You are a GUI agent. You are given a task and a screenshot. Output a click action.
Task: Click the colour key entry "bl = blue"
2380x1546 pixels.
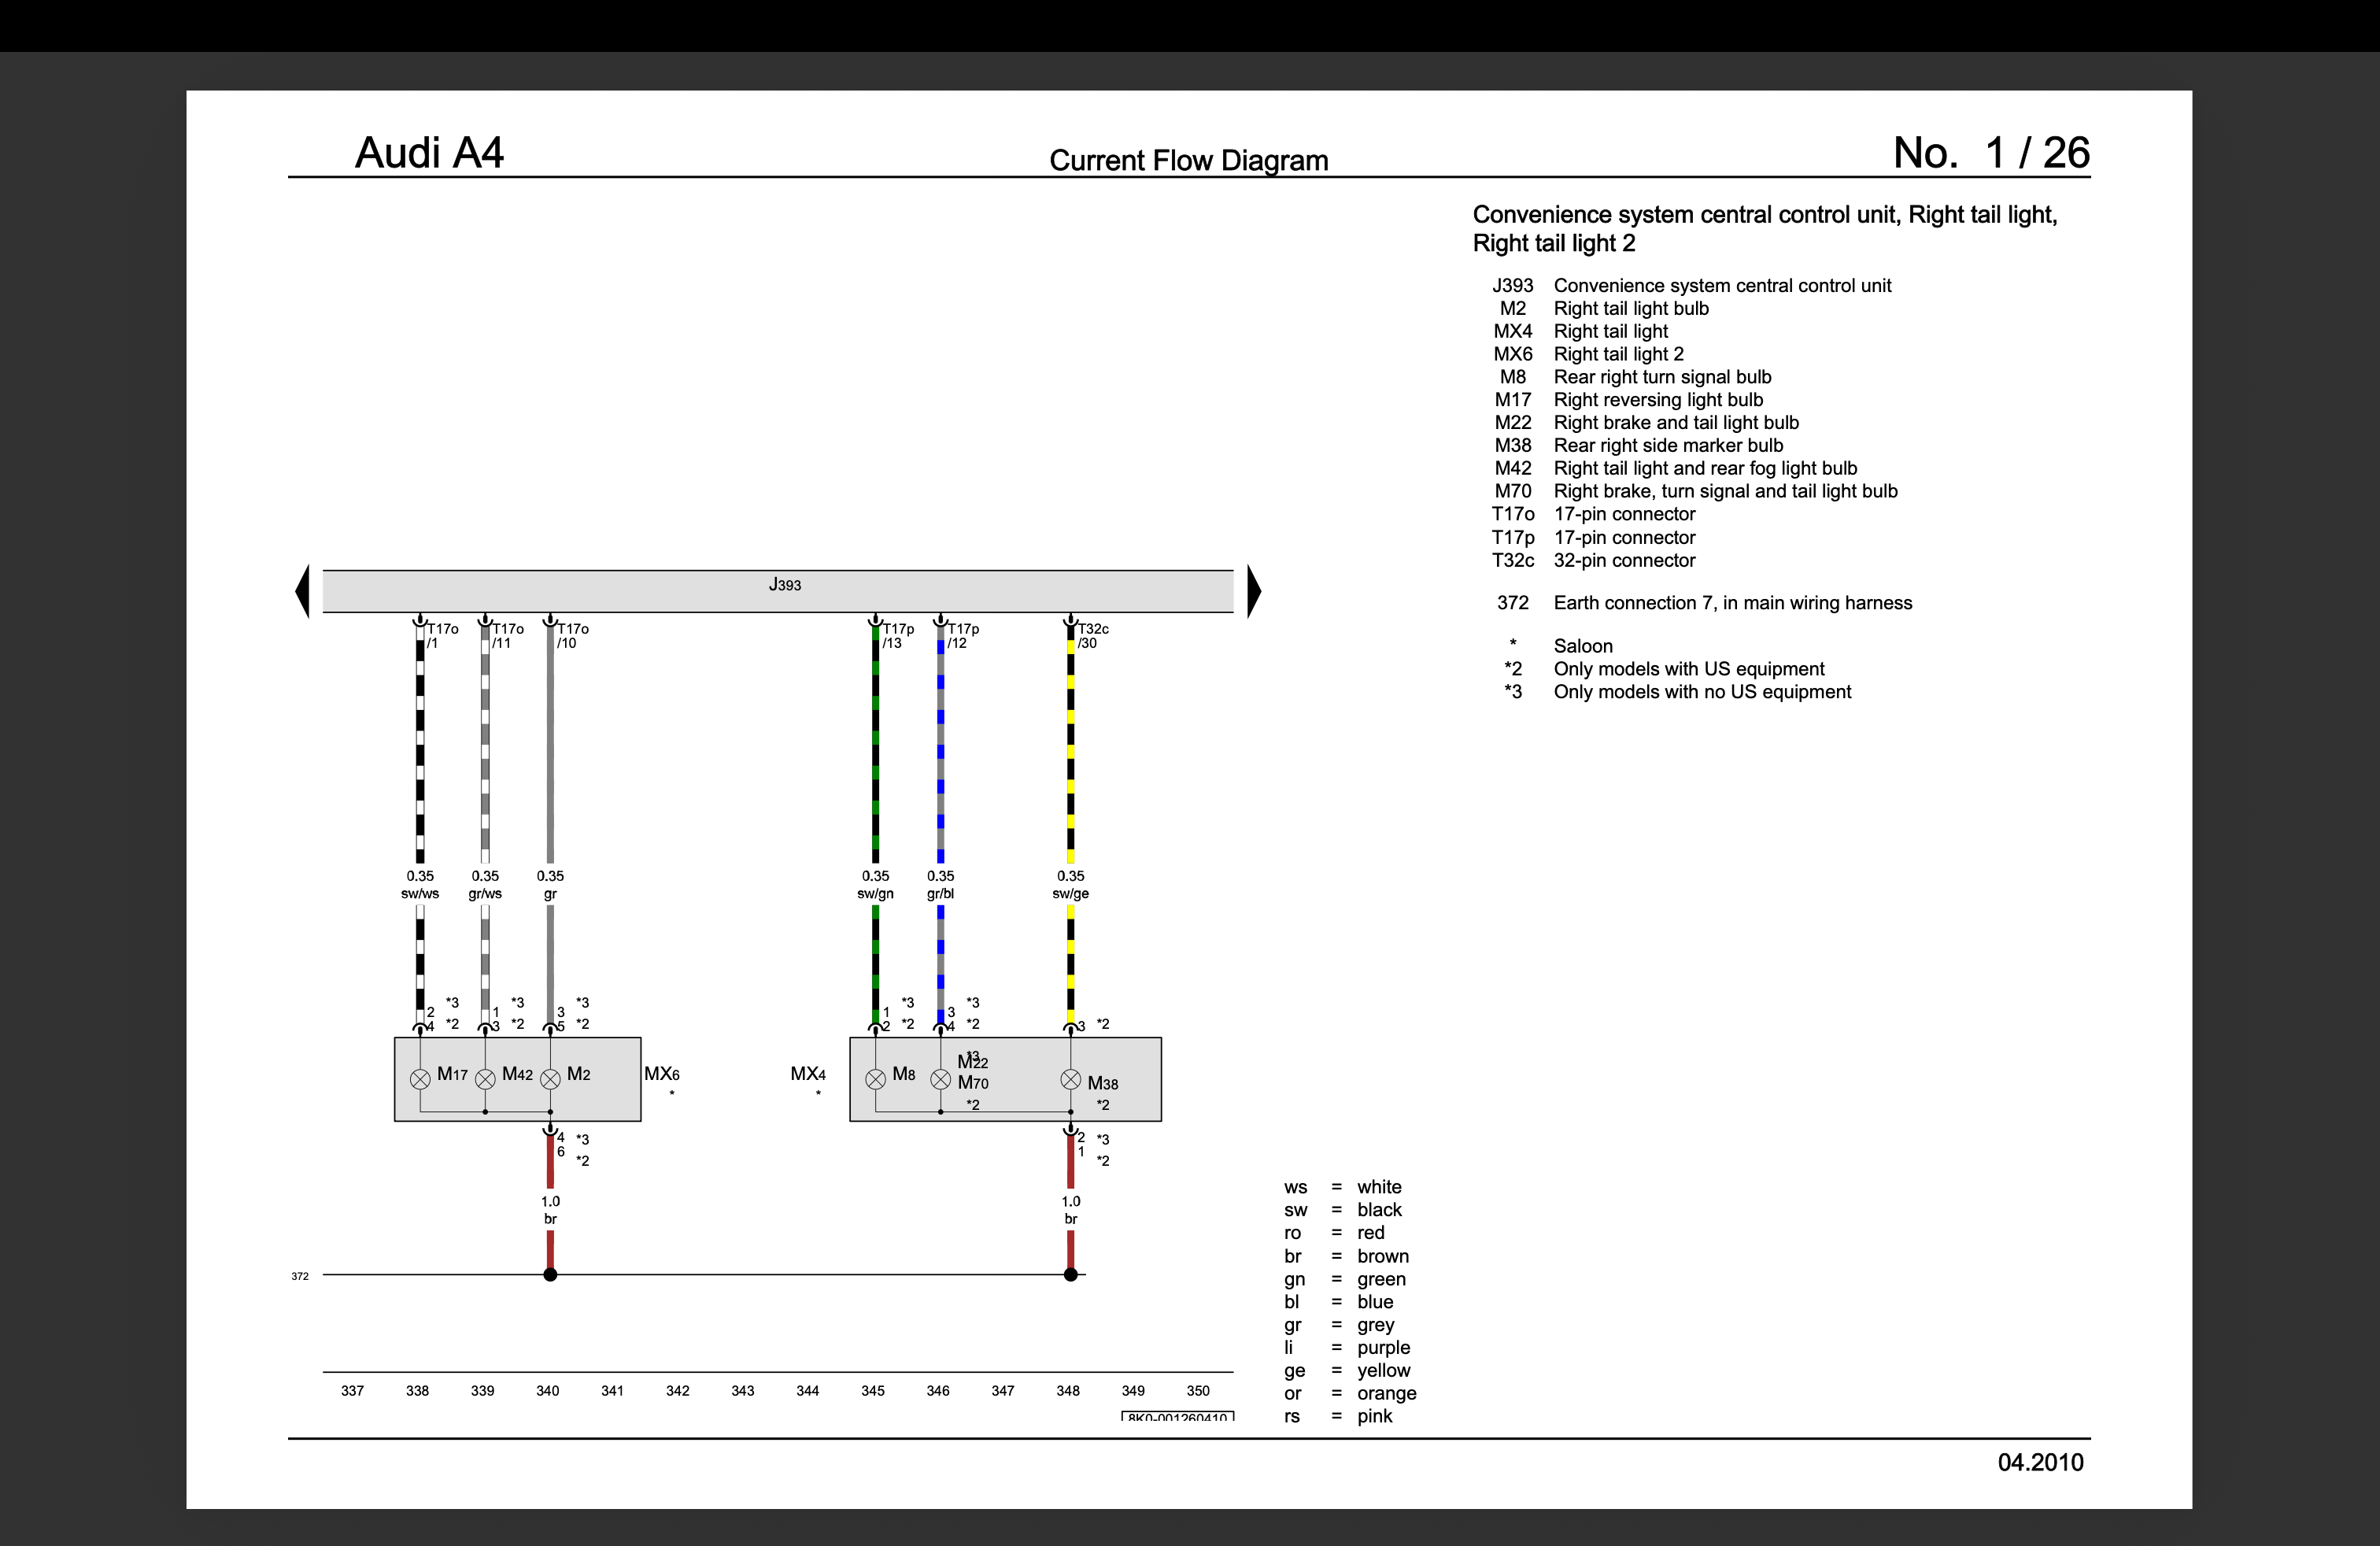pyautogui.click(x=1339, y=1302)
